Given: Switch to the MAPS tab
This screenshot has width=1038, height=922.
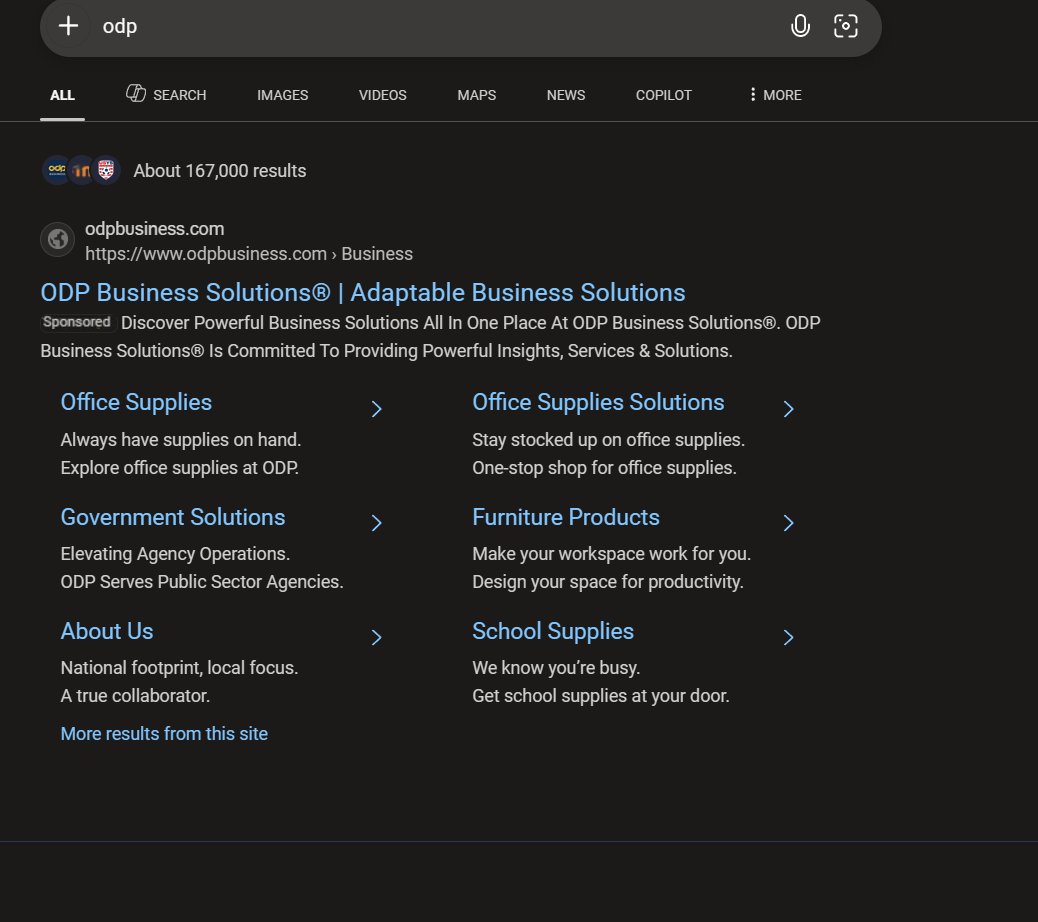Looking at the screenshot, I should [x=477, y=95].
